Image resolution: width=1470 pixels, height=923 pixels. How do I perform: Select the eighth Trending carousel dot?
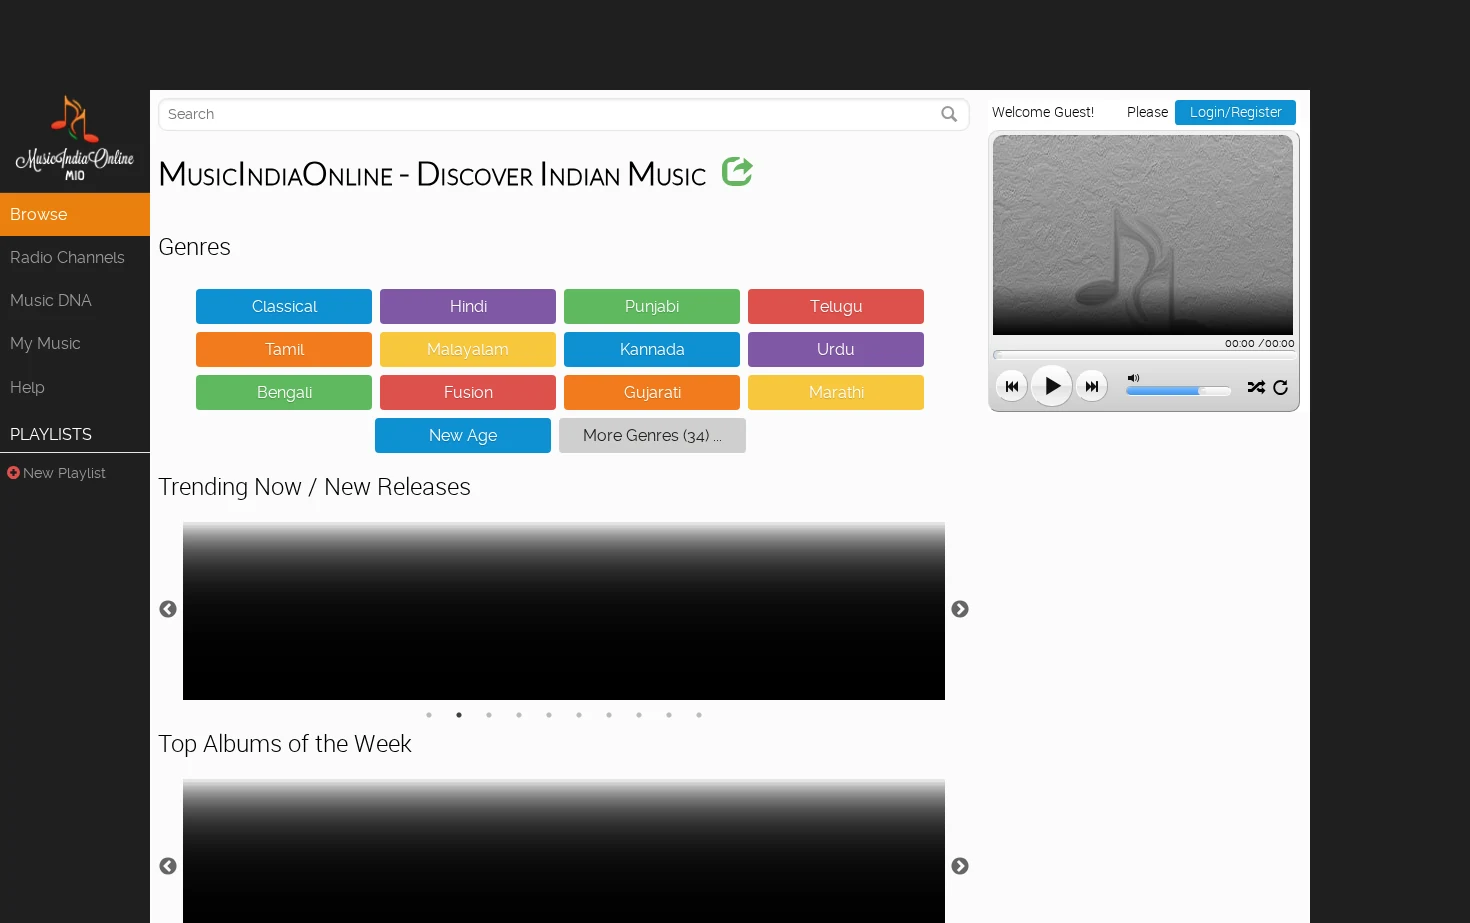(x=639, y=715)
